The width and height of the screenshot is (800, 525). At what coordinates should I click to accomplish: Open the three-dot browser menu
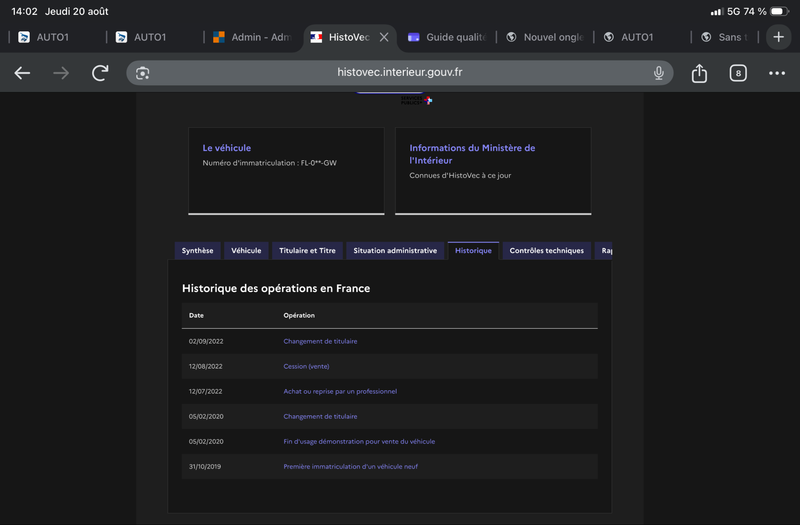(777, 73)
